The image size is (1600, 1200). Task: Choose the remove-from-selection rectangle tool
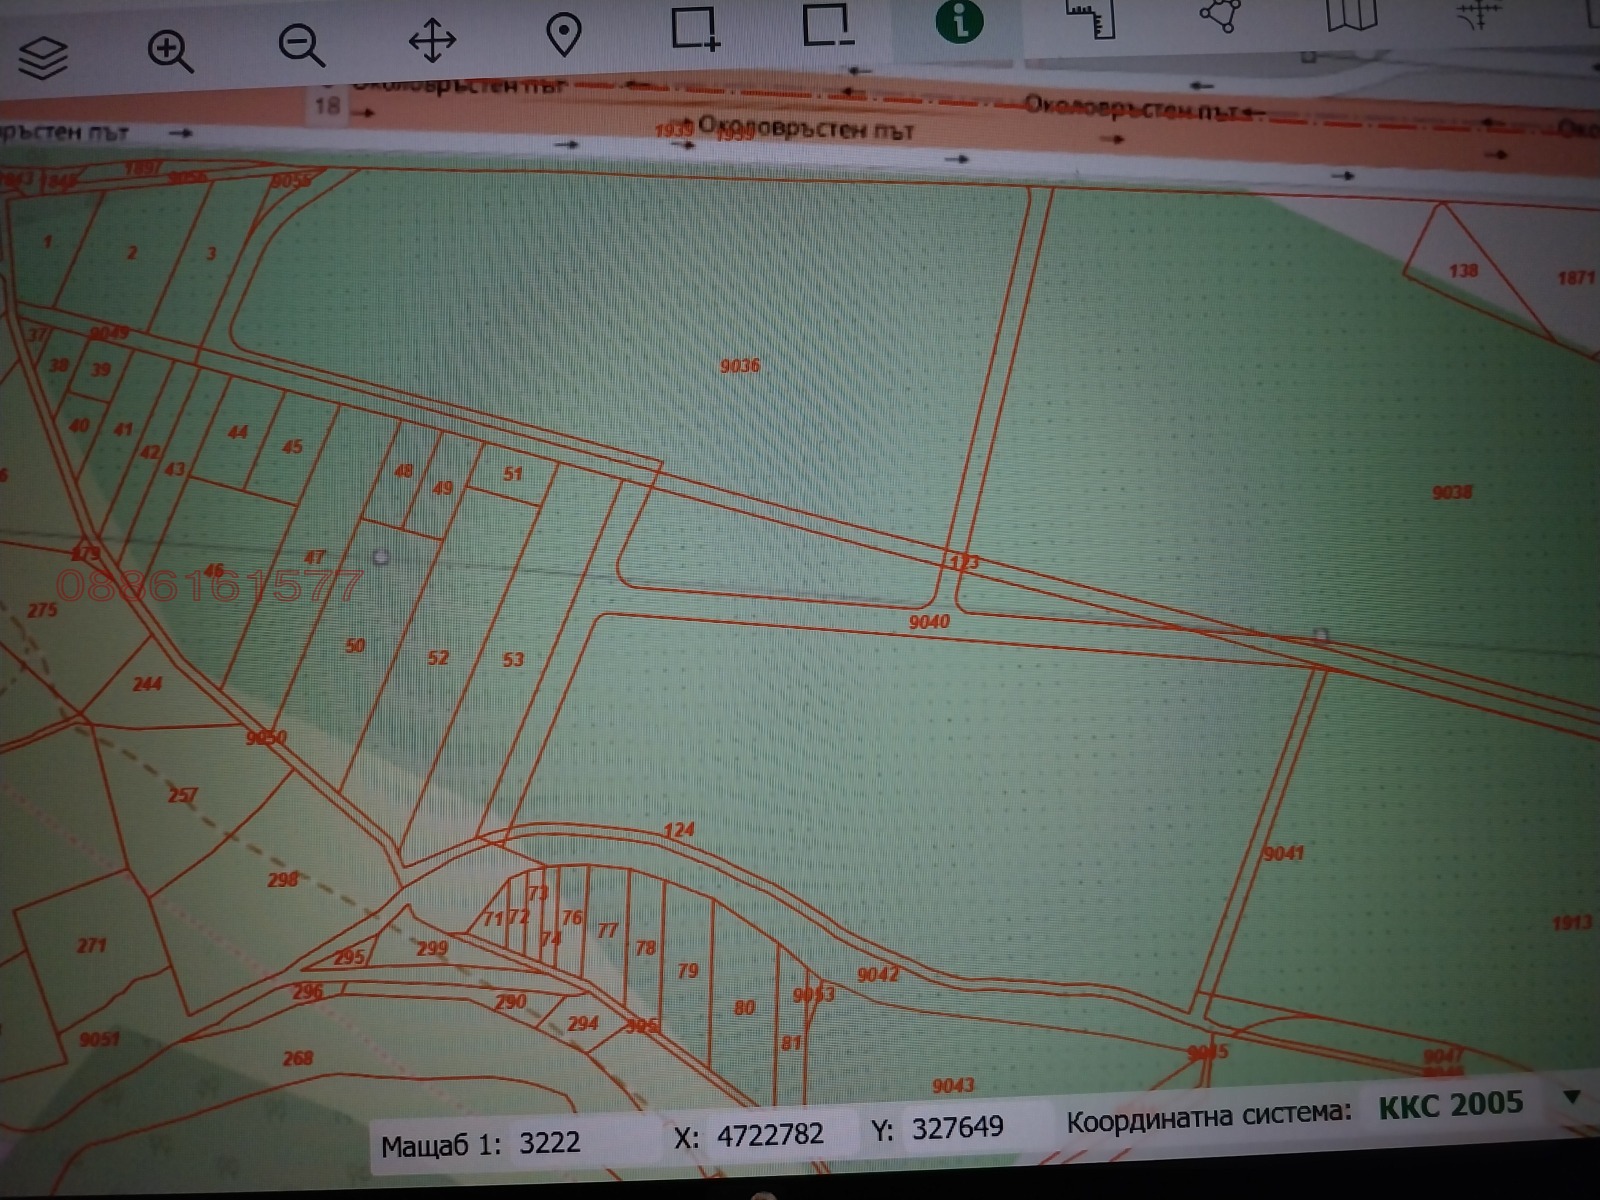(x=828, y=24)
